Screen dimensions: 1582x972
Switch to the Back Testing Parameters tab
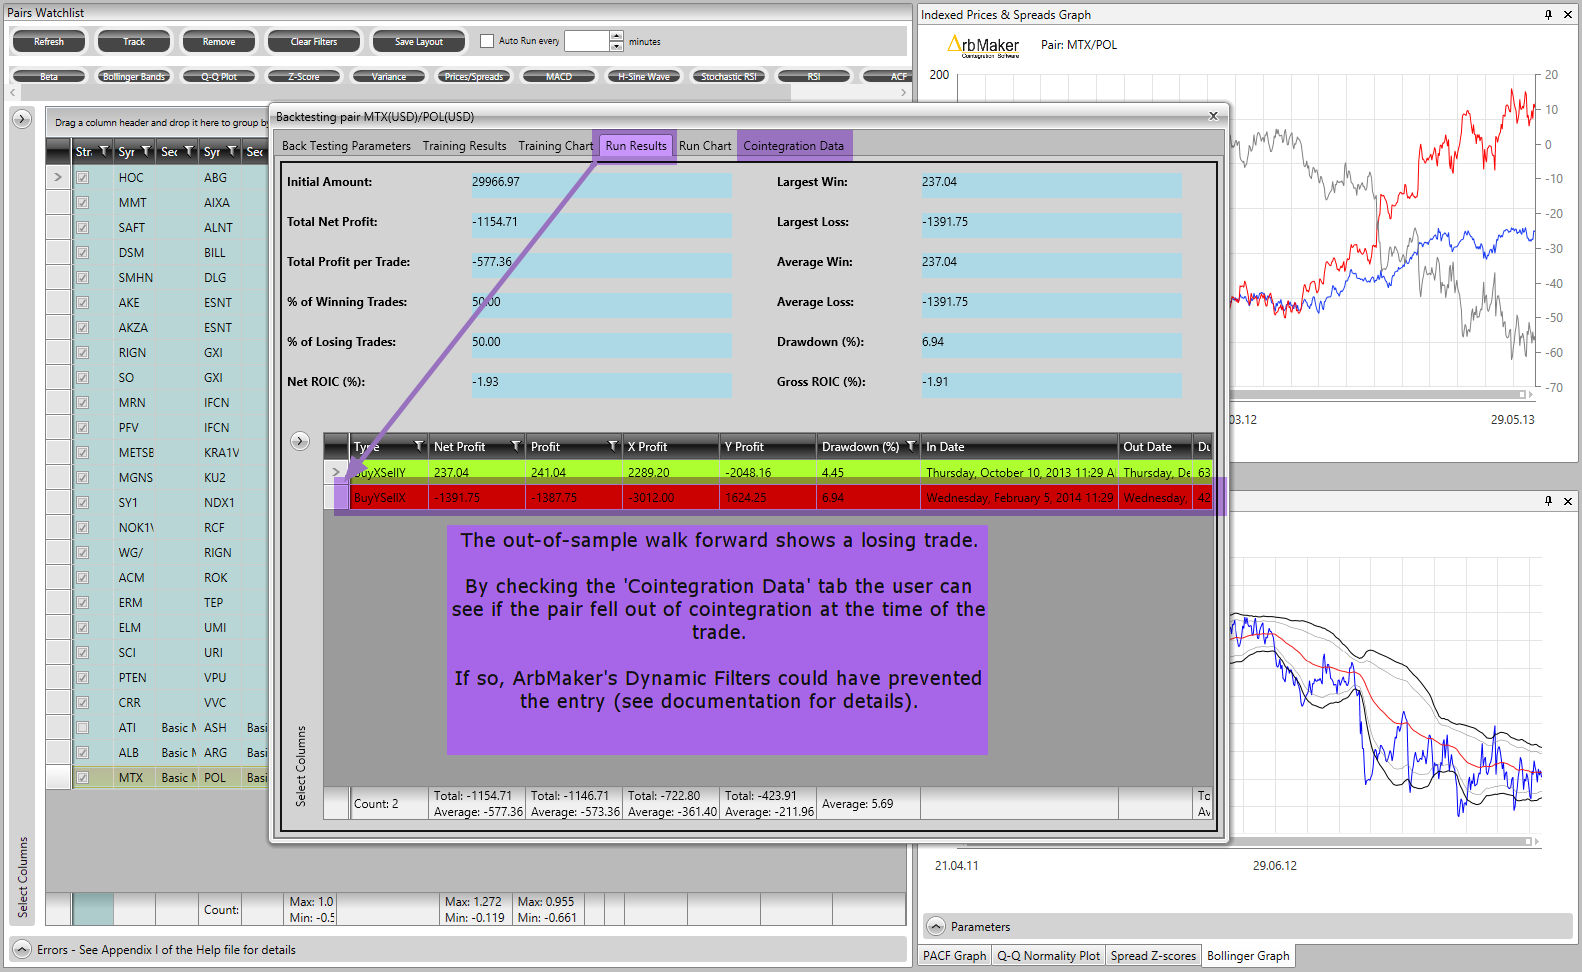coord(346,146)
